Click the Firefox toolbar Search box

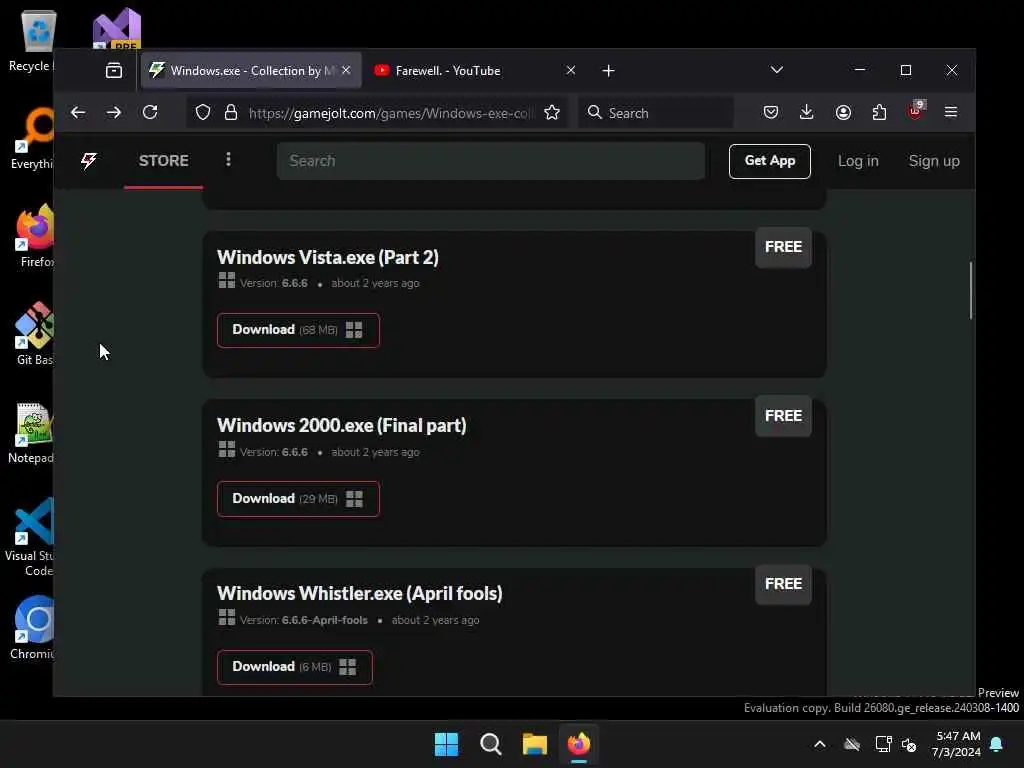tap(656, 112)
